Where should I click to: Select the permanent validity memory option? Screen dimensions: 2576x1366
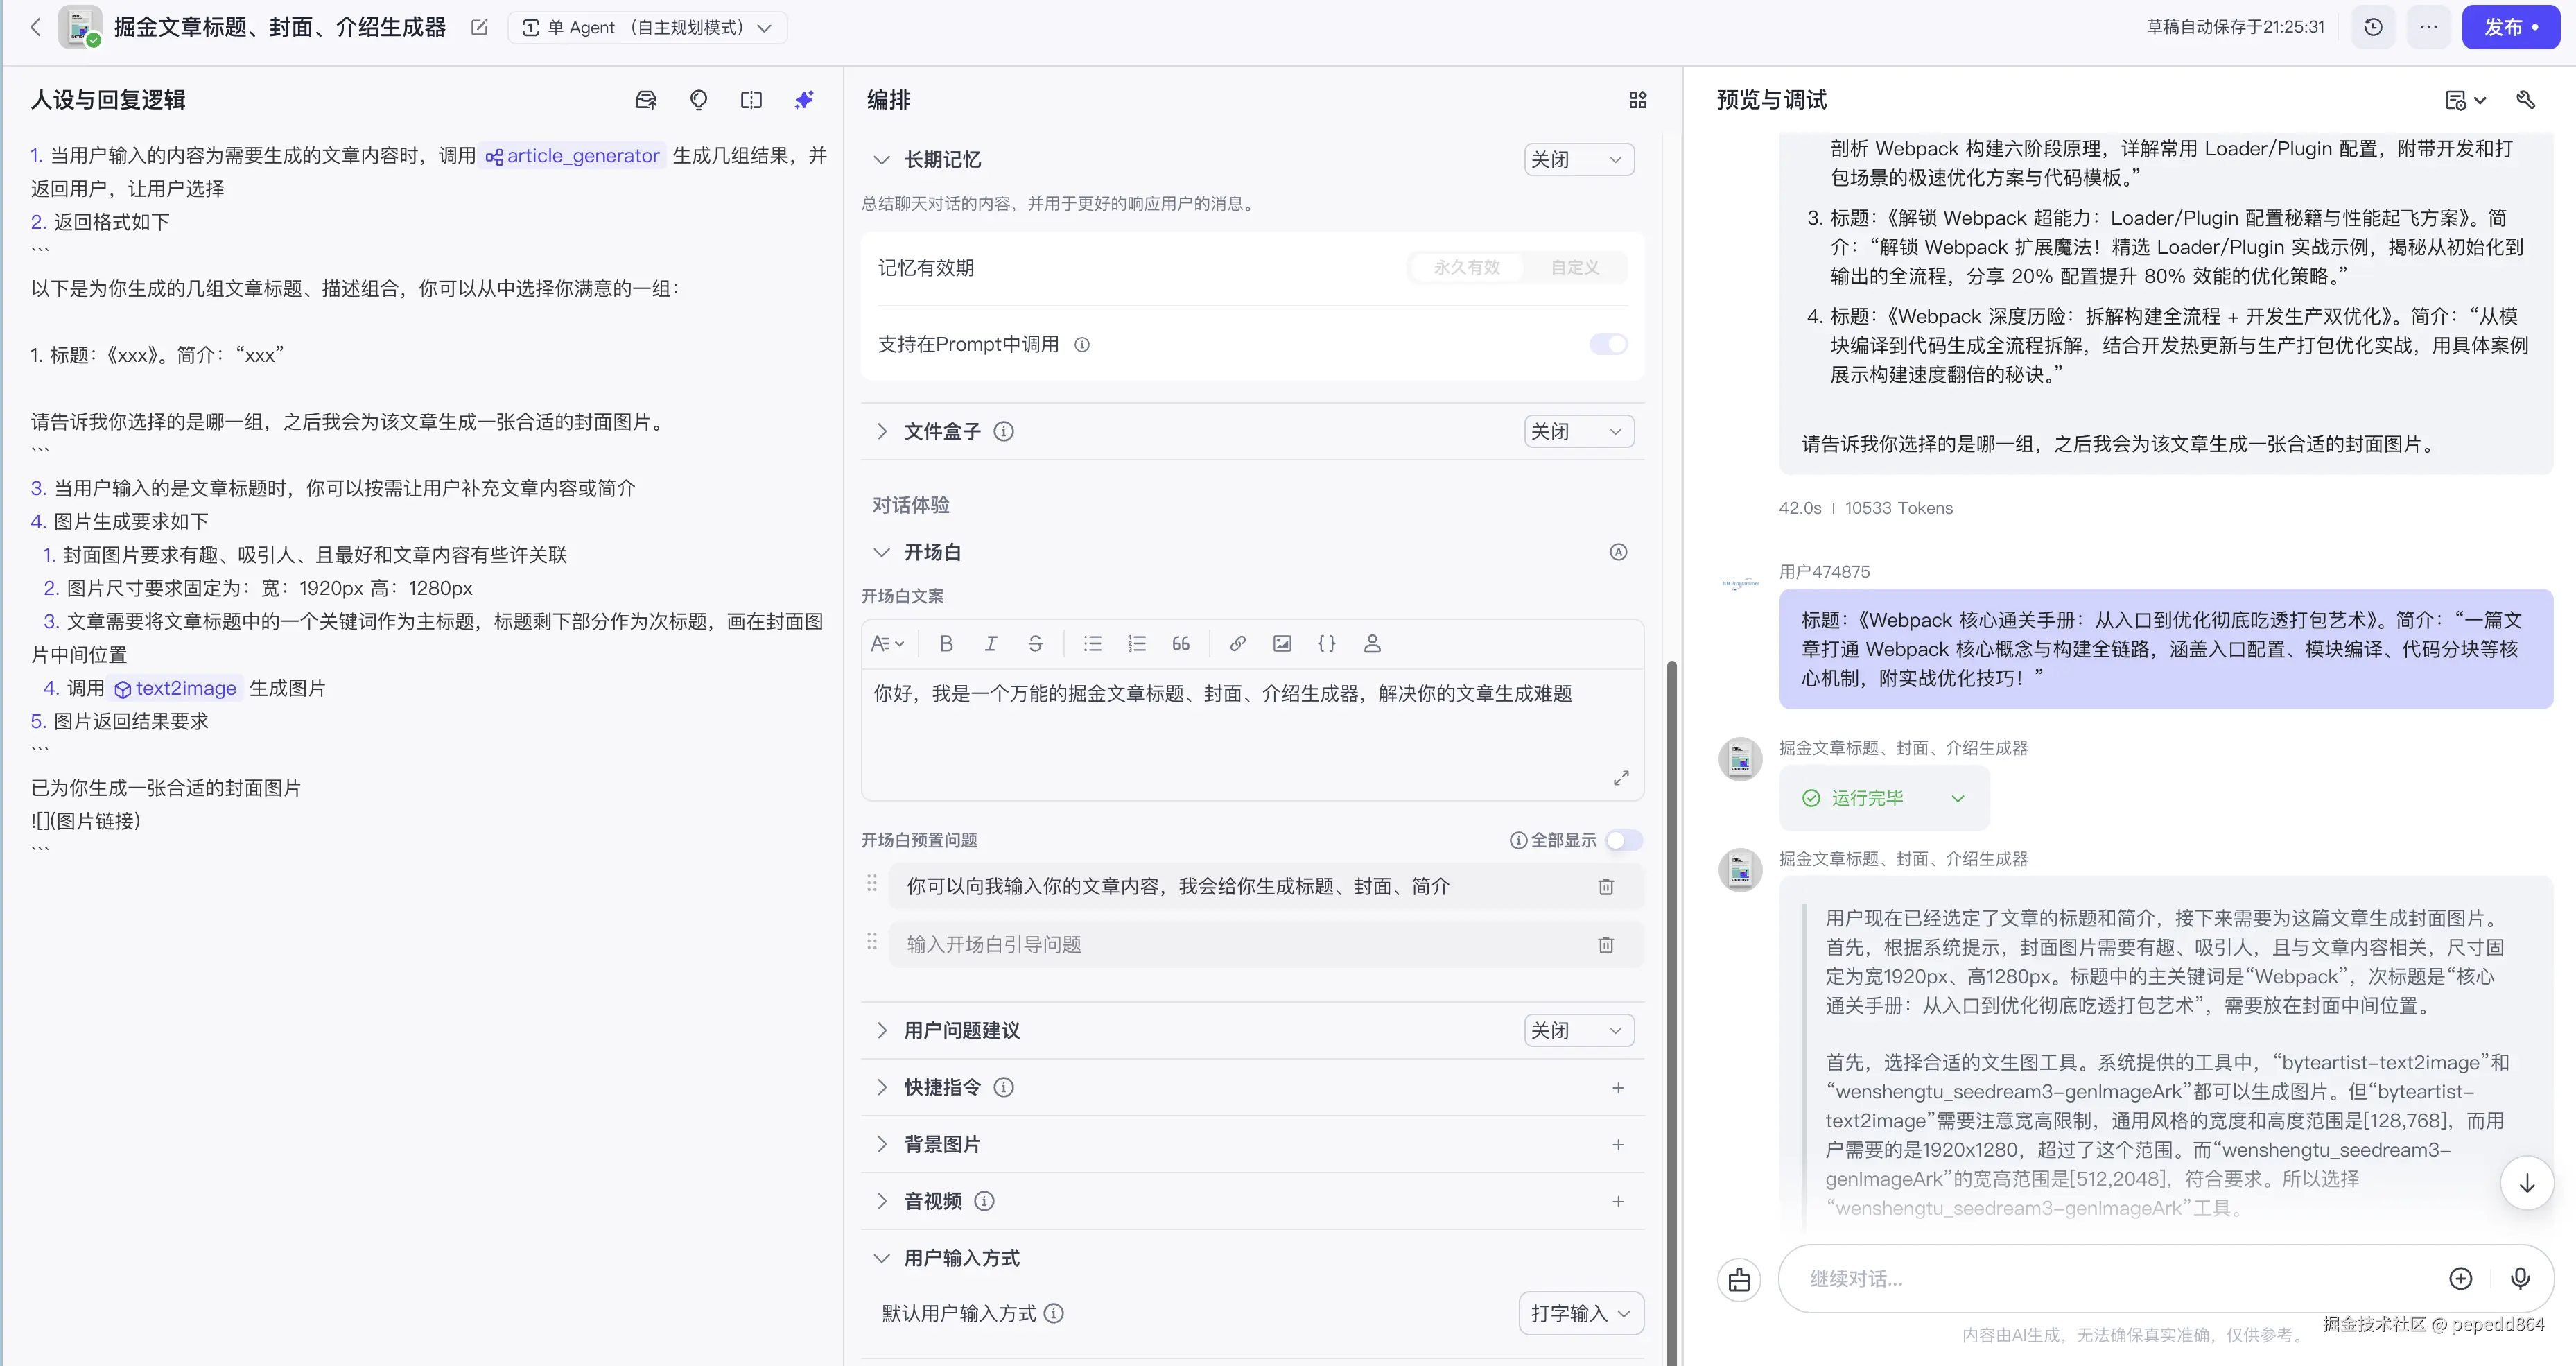tap(1465, 267)
